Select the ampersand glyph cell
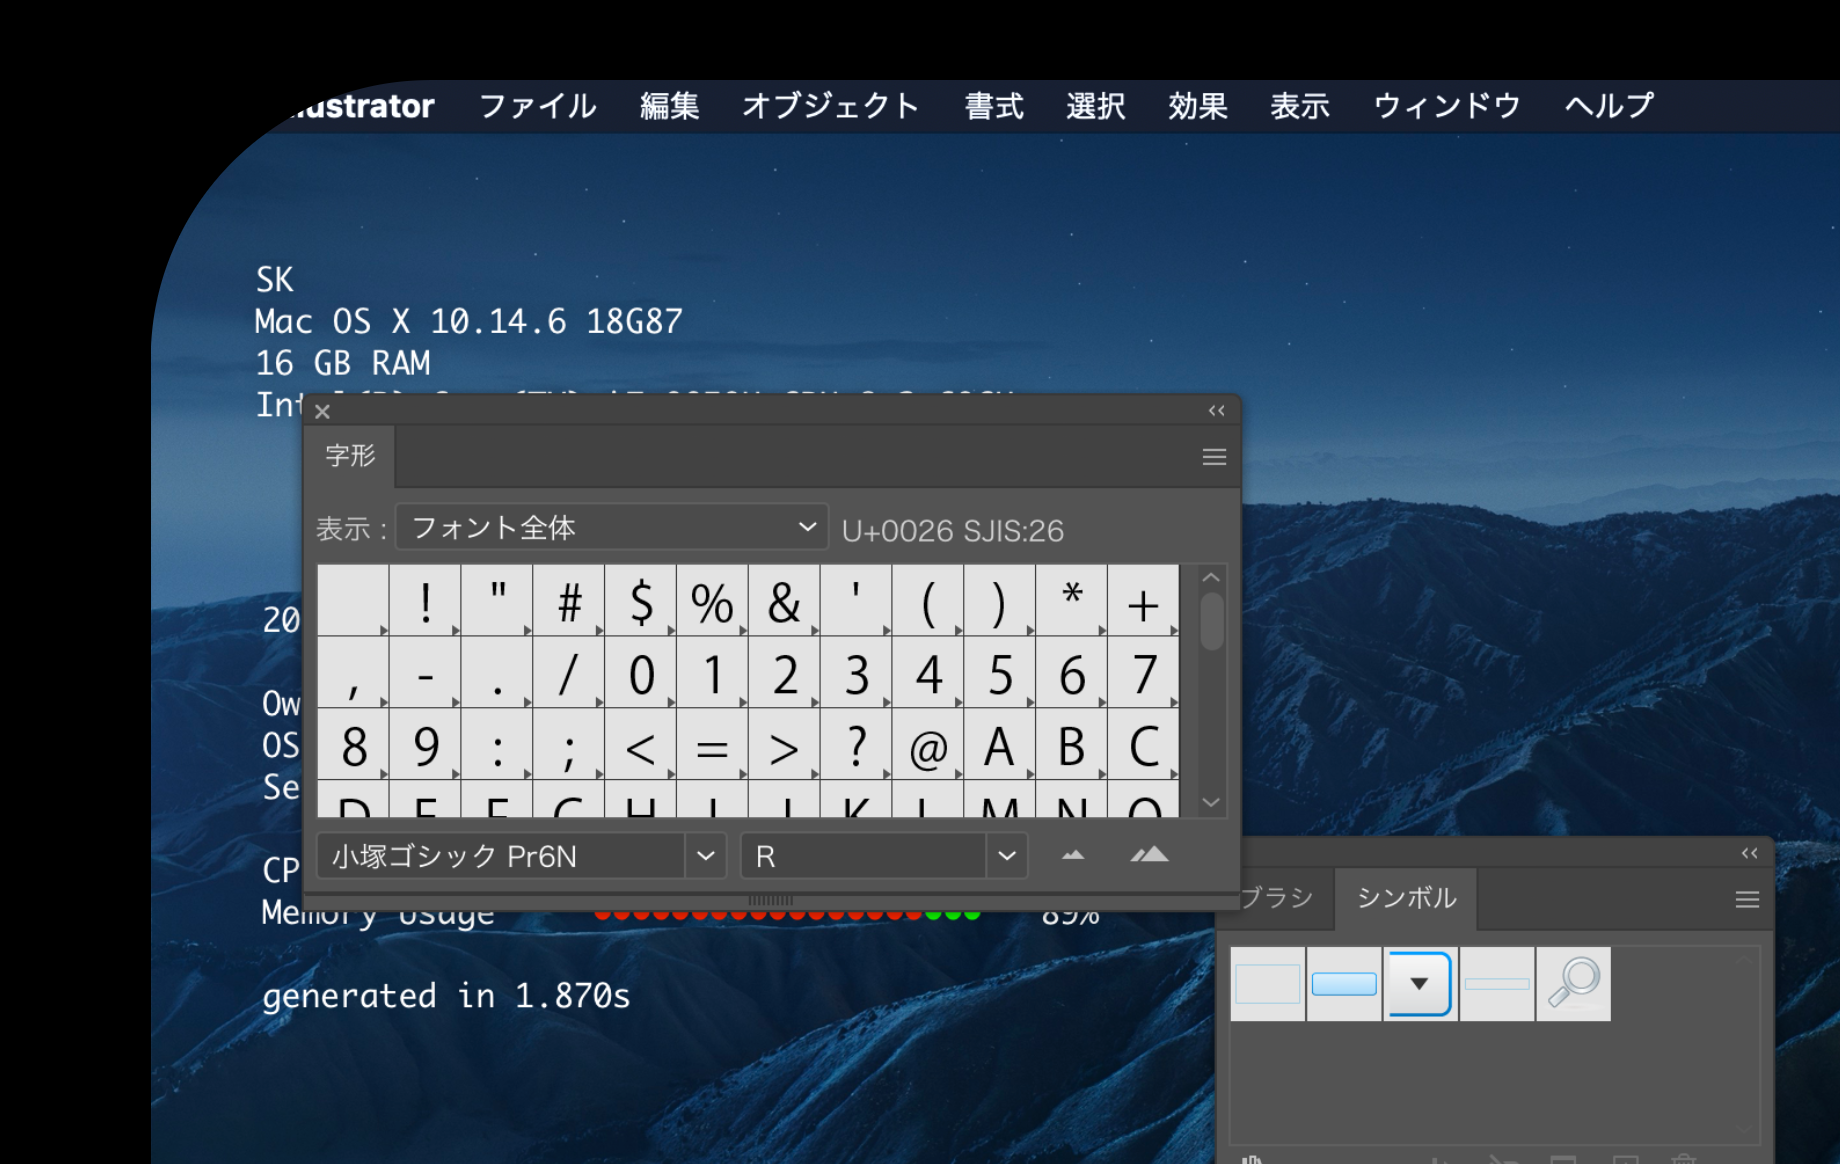The height and width of the screenshot is (1164, 1840). coord(784,602)
